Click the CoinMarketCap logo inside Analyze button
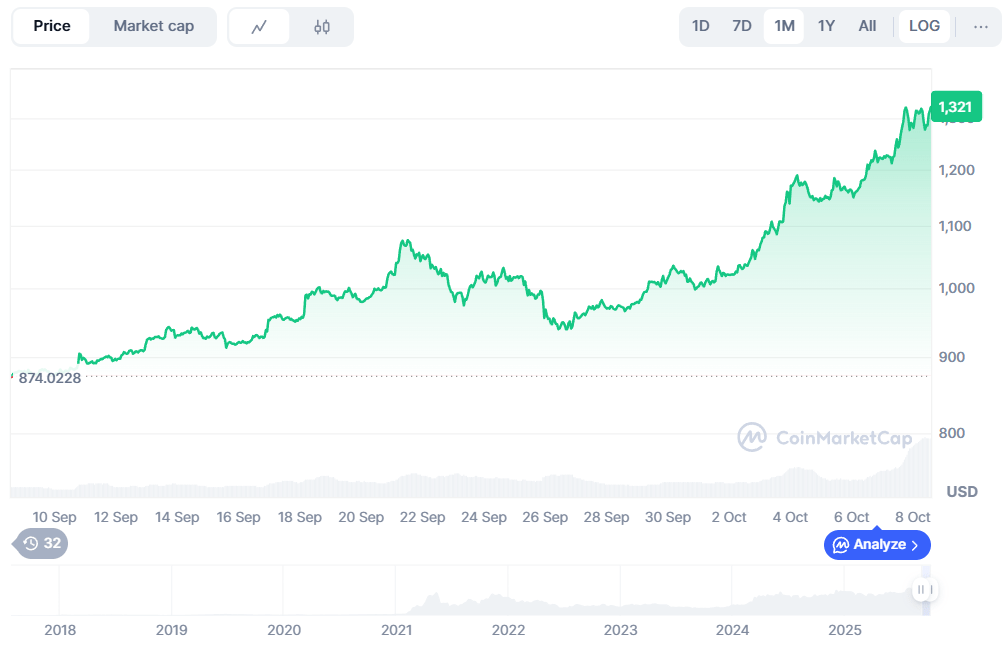This screenshot has height=648, width=1005. click(841, 544)
